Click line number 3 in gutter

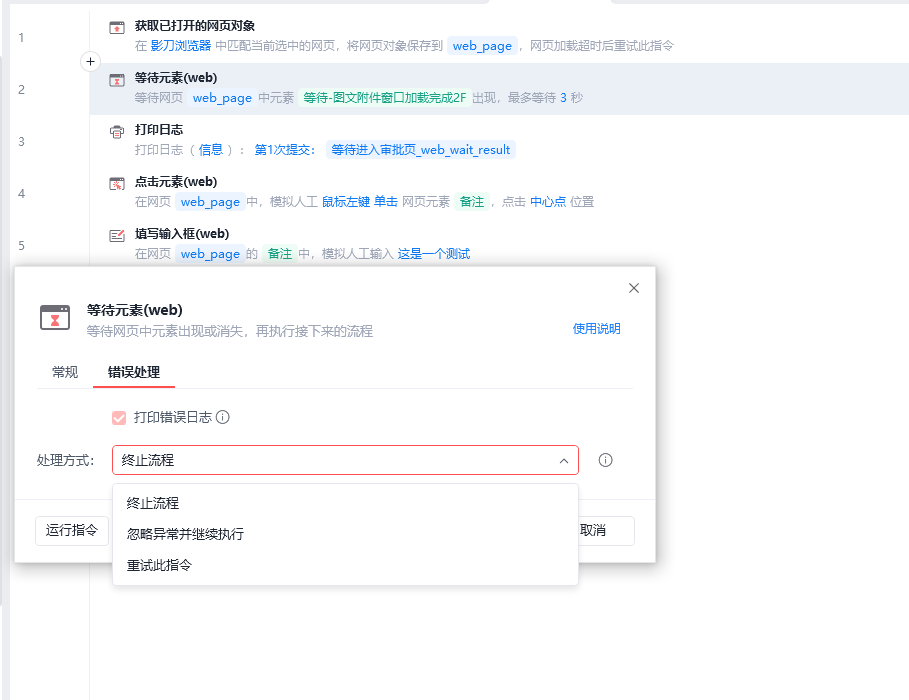point(21,142)
